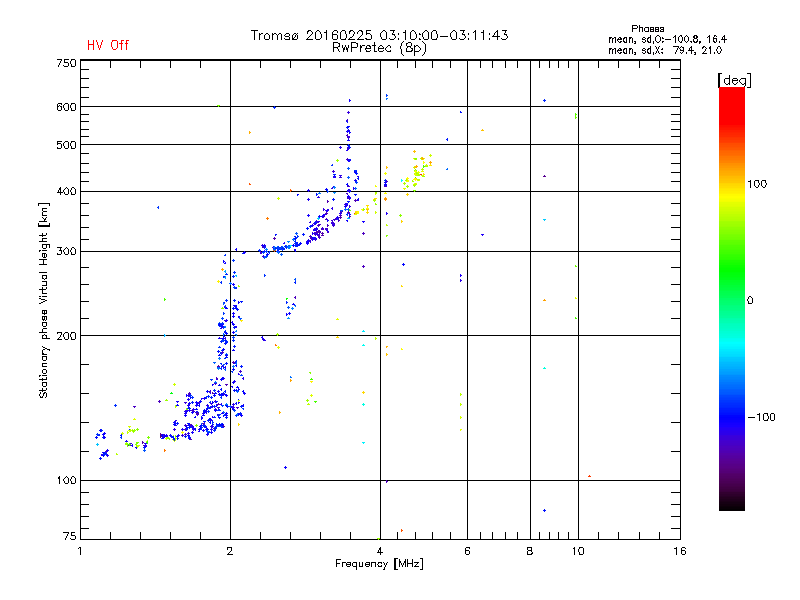Click x-axis tick label '4'
The height and width of the screenshot is (600, 800).
pos(380,551)
